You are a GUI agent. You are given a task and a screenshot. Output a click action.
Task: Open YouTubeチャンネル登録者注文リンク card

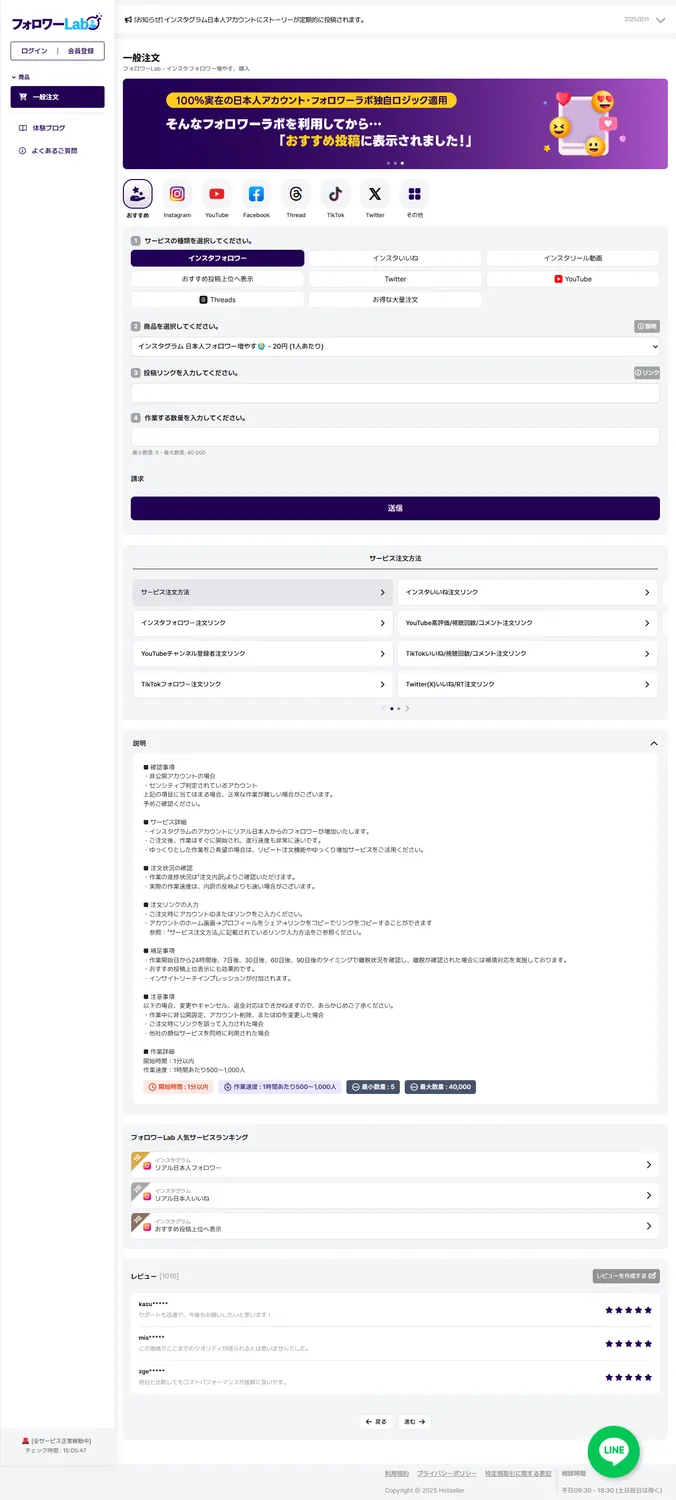pos(263,654)
